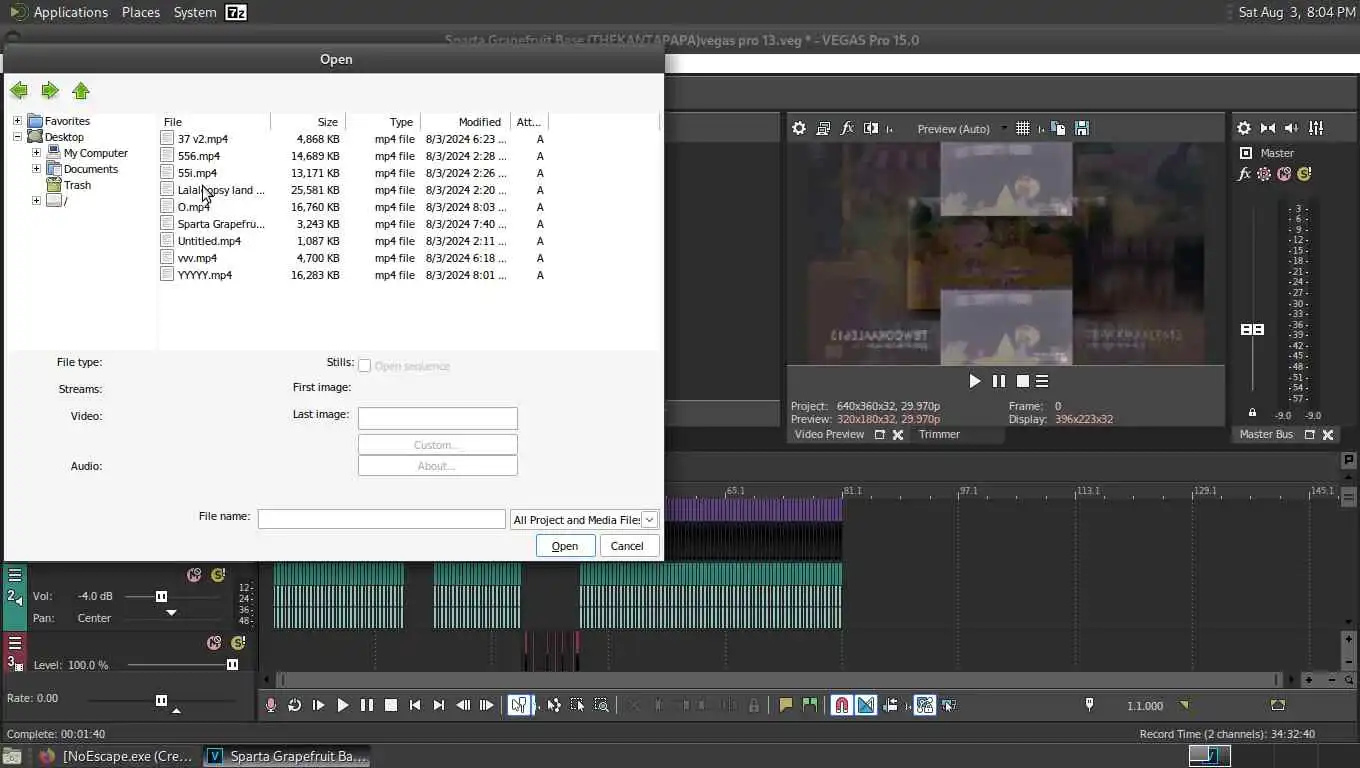
Task: Open Master Bus properties gear icon
Action: click(1244, 128)
